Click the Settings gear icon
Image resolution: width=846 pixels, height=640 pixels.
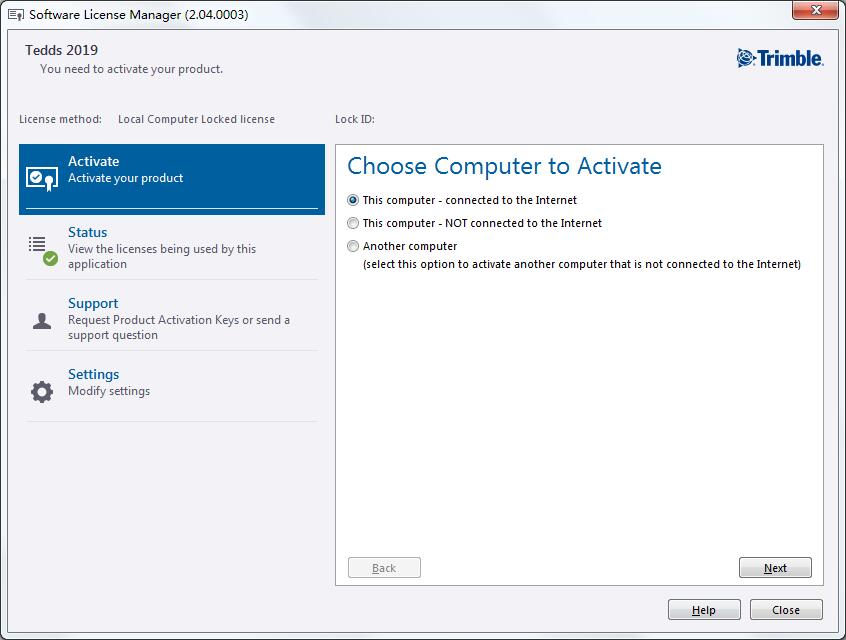tap(42, 392)
